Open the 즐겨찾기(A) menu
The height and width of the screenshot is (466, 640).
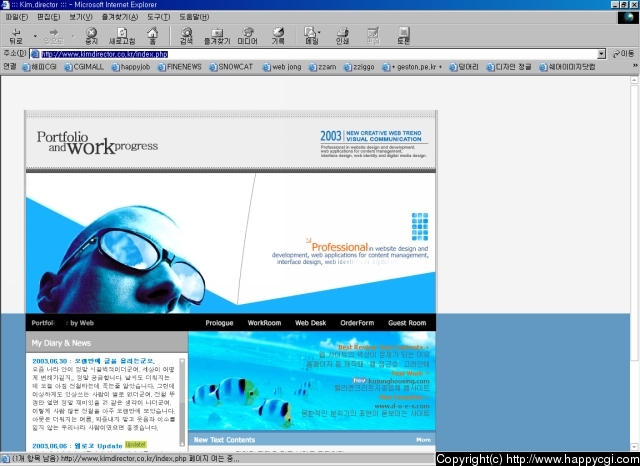tap(120, 17)
